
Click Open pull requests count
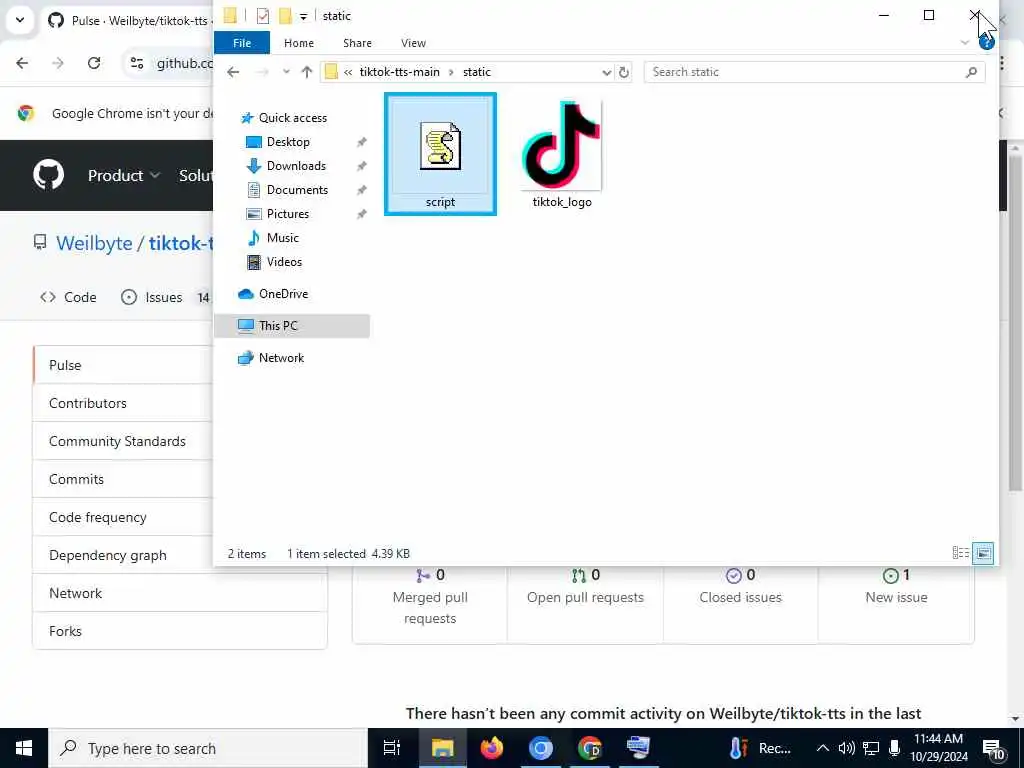pyautogui.click(x=585, y=586)
